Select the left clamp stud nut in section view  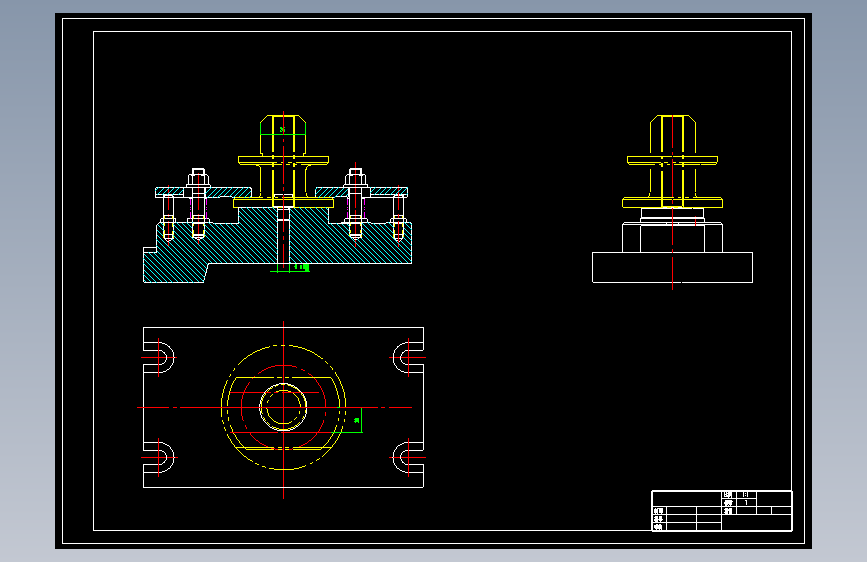click(198, 176)
